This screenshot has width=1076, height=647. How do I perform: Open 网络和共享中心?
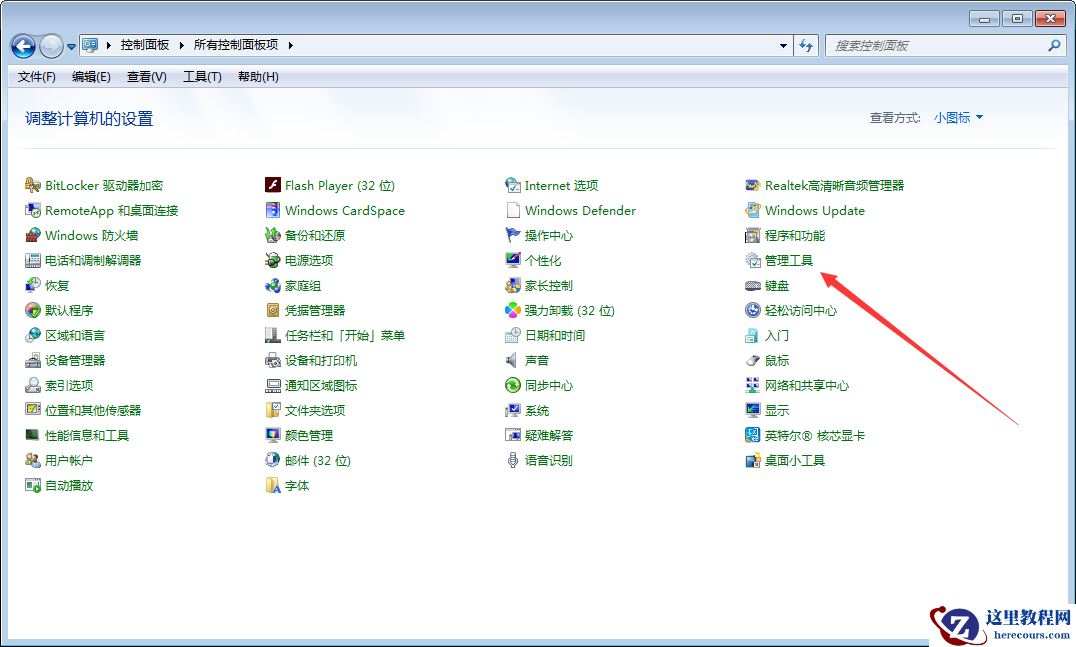point(812,385)
